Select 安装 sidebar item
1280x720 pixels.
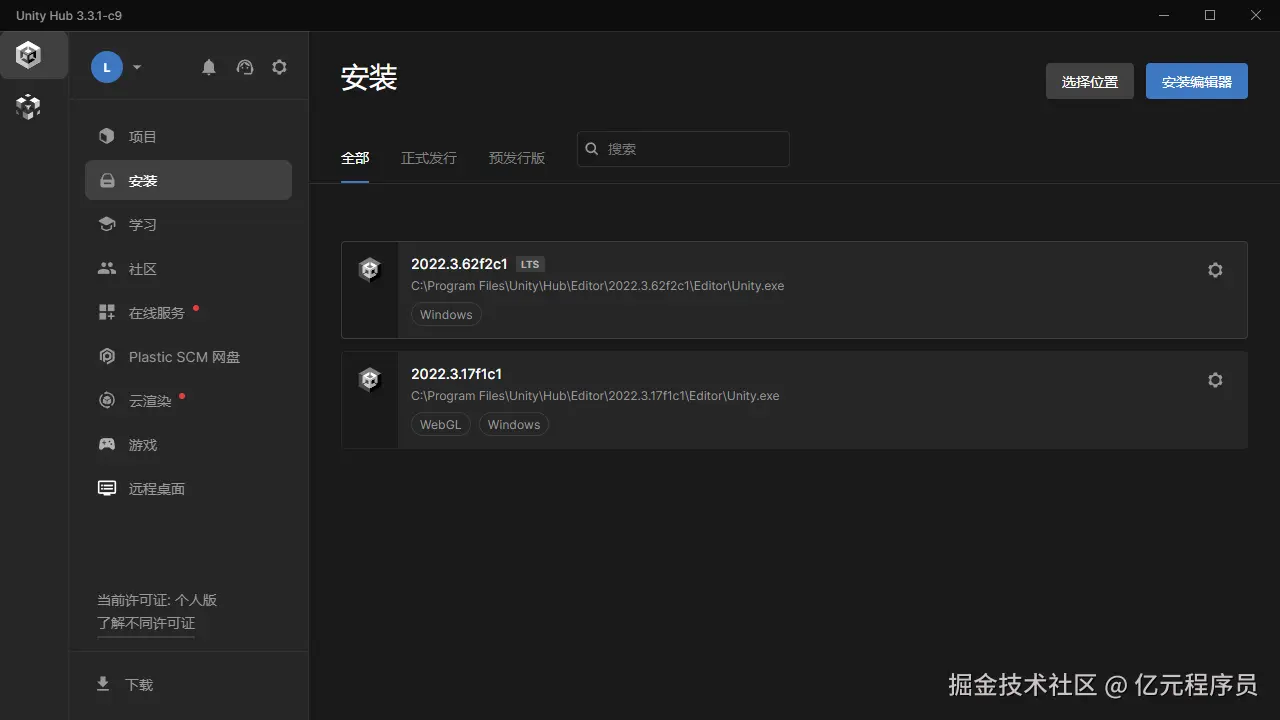click(188, 181)
